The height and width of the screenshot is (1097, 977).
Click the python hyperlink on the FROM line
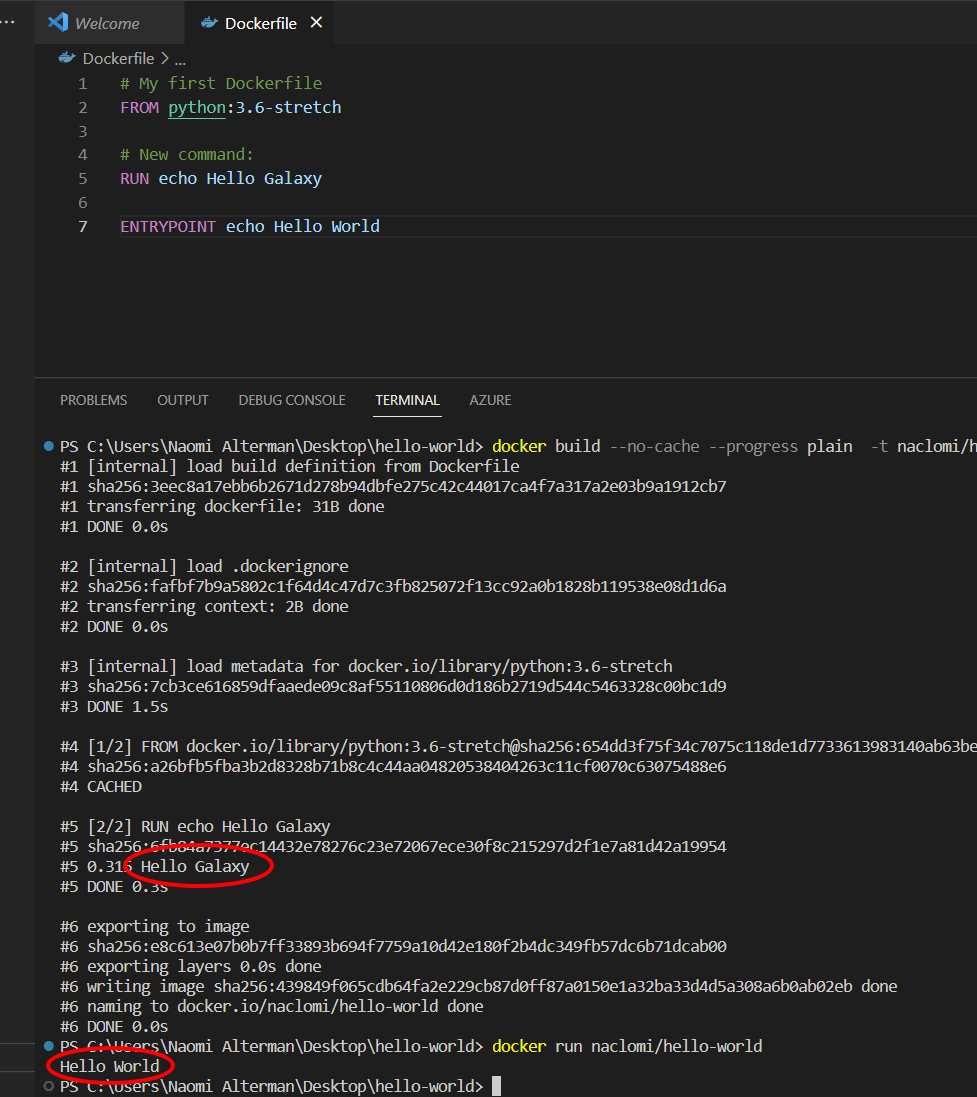pos(196,107)
